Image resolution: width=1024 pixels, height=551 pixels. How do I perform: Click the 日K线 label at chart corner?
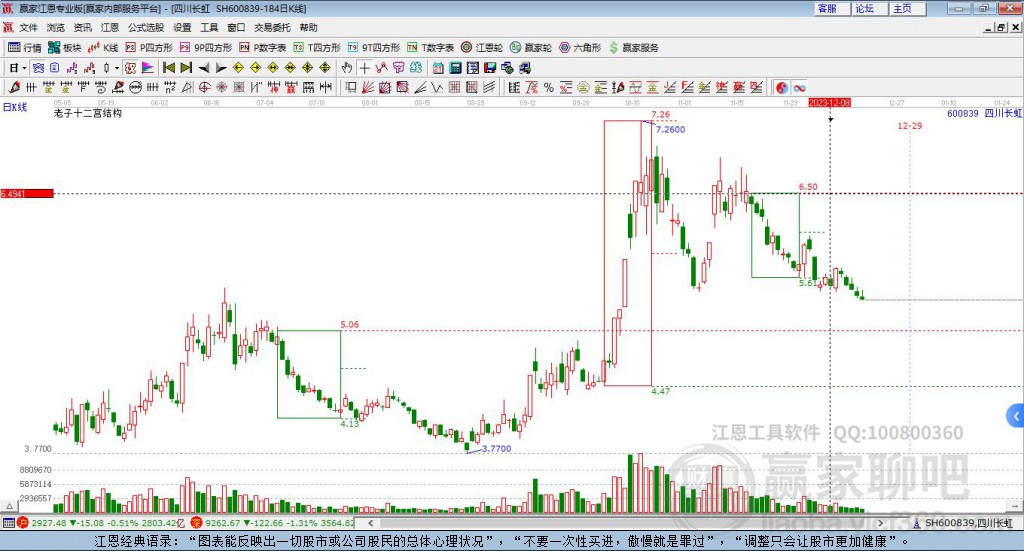tap(15, 107)
